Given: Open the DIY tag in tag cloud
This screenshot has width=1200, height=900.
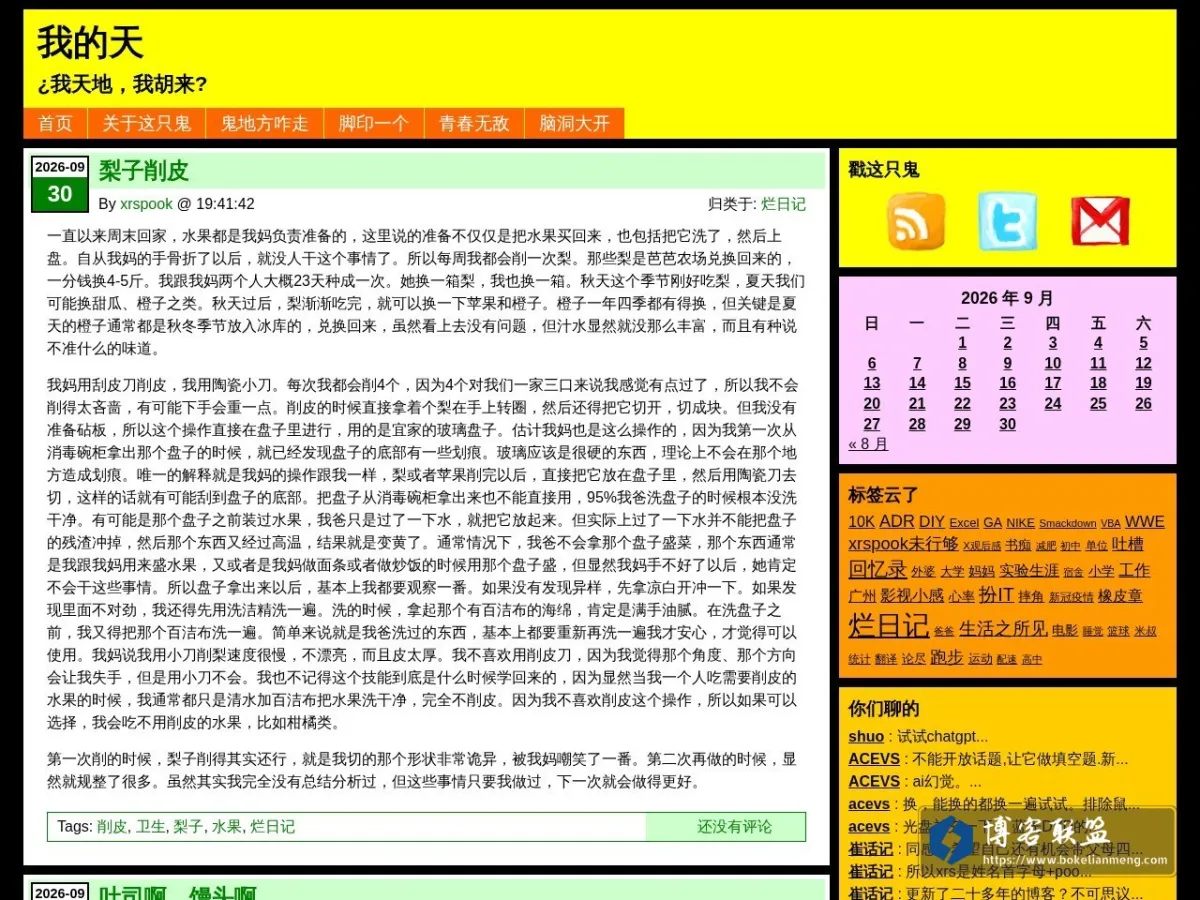Looking at the screenshot, I should pyautogui.click(x=932, y=521).
